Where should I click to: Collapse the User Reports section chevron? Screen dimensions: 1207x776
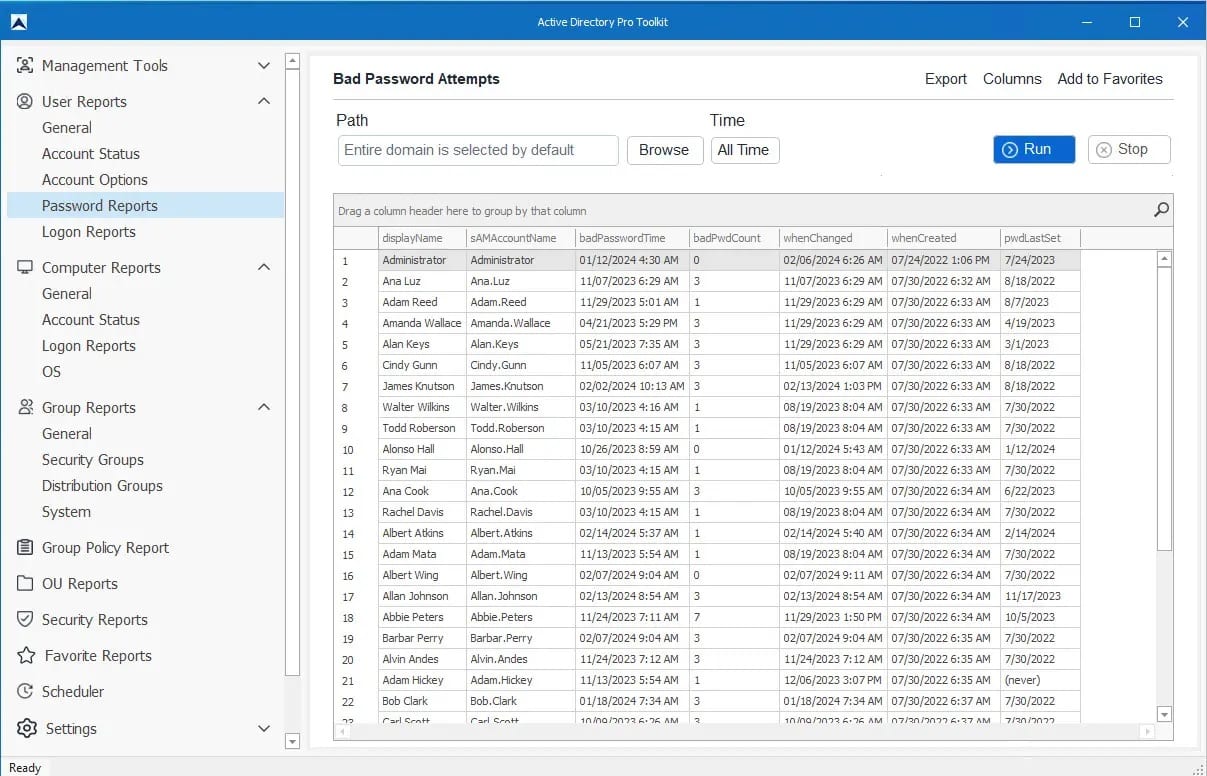point(264,102)
